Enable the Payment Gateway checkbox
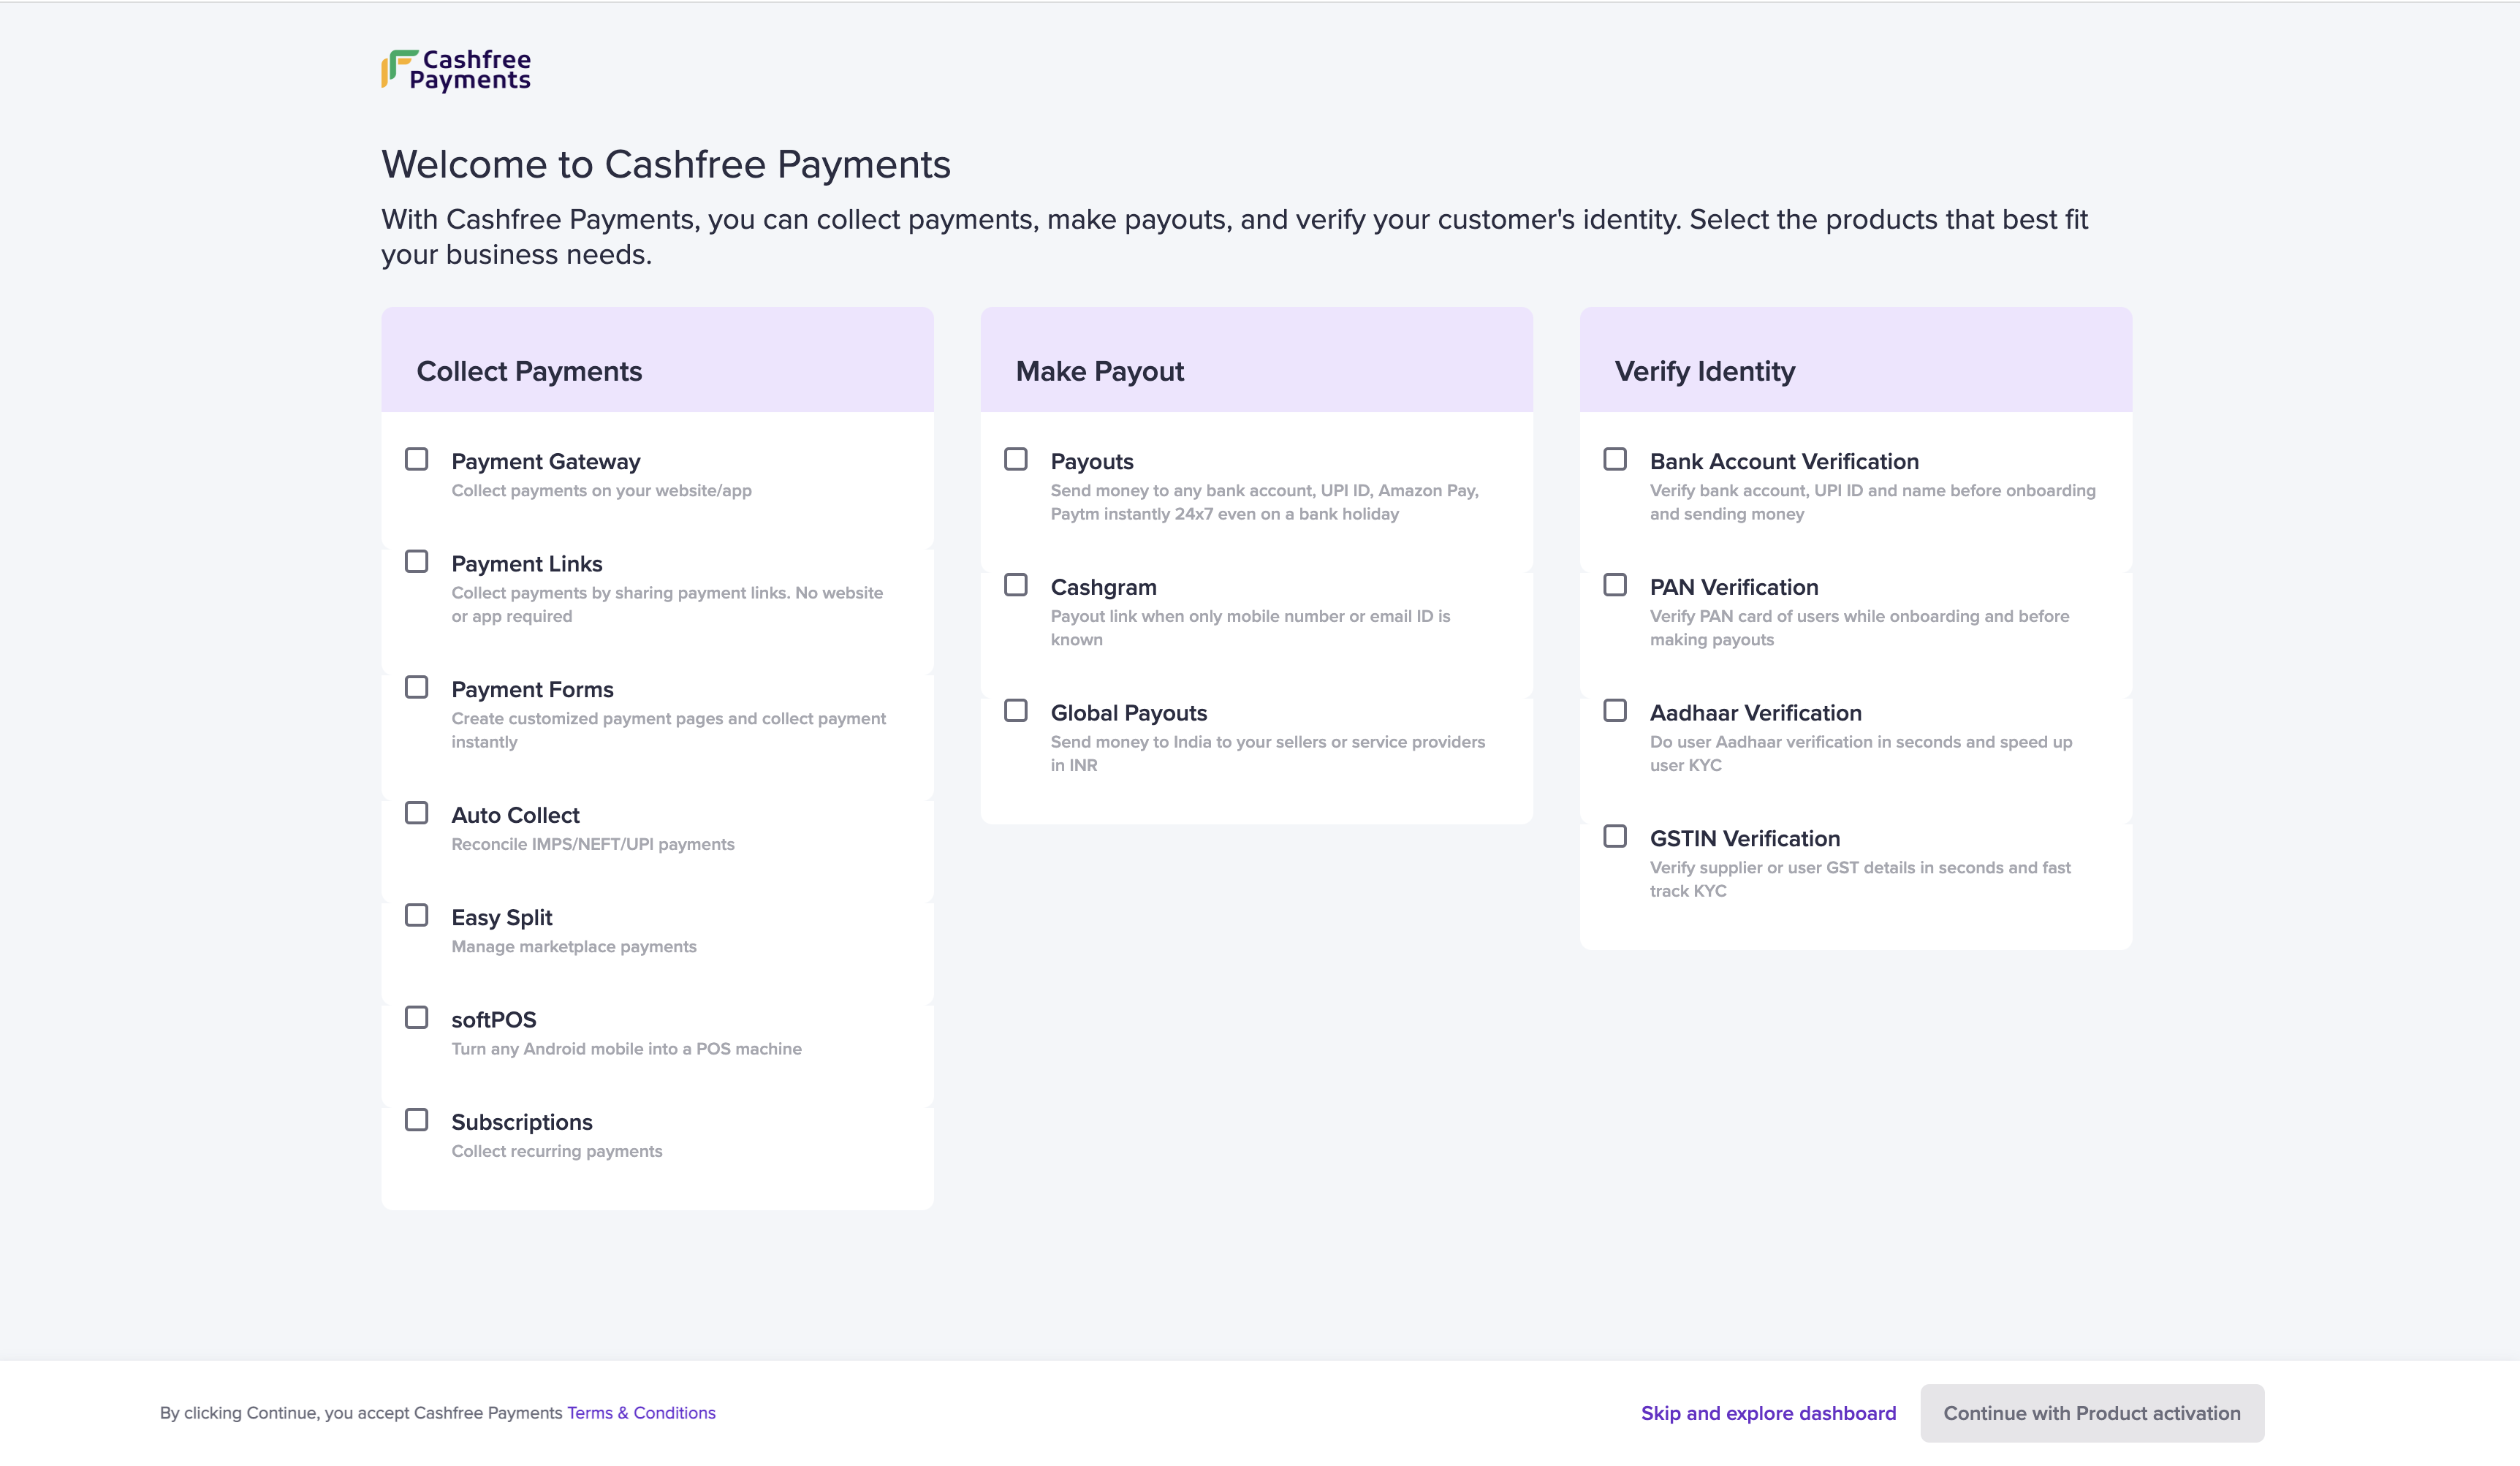This screenshot has width=2520, height=1466. tap(417, 459)
